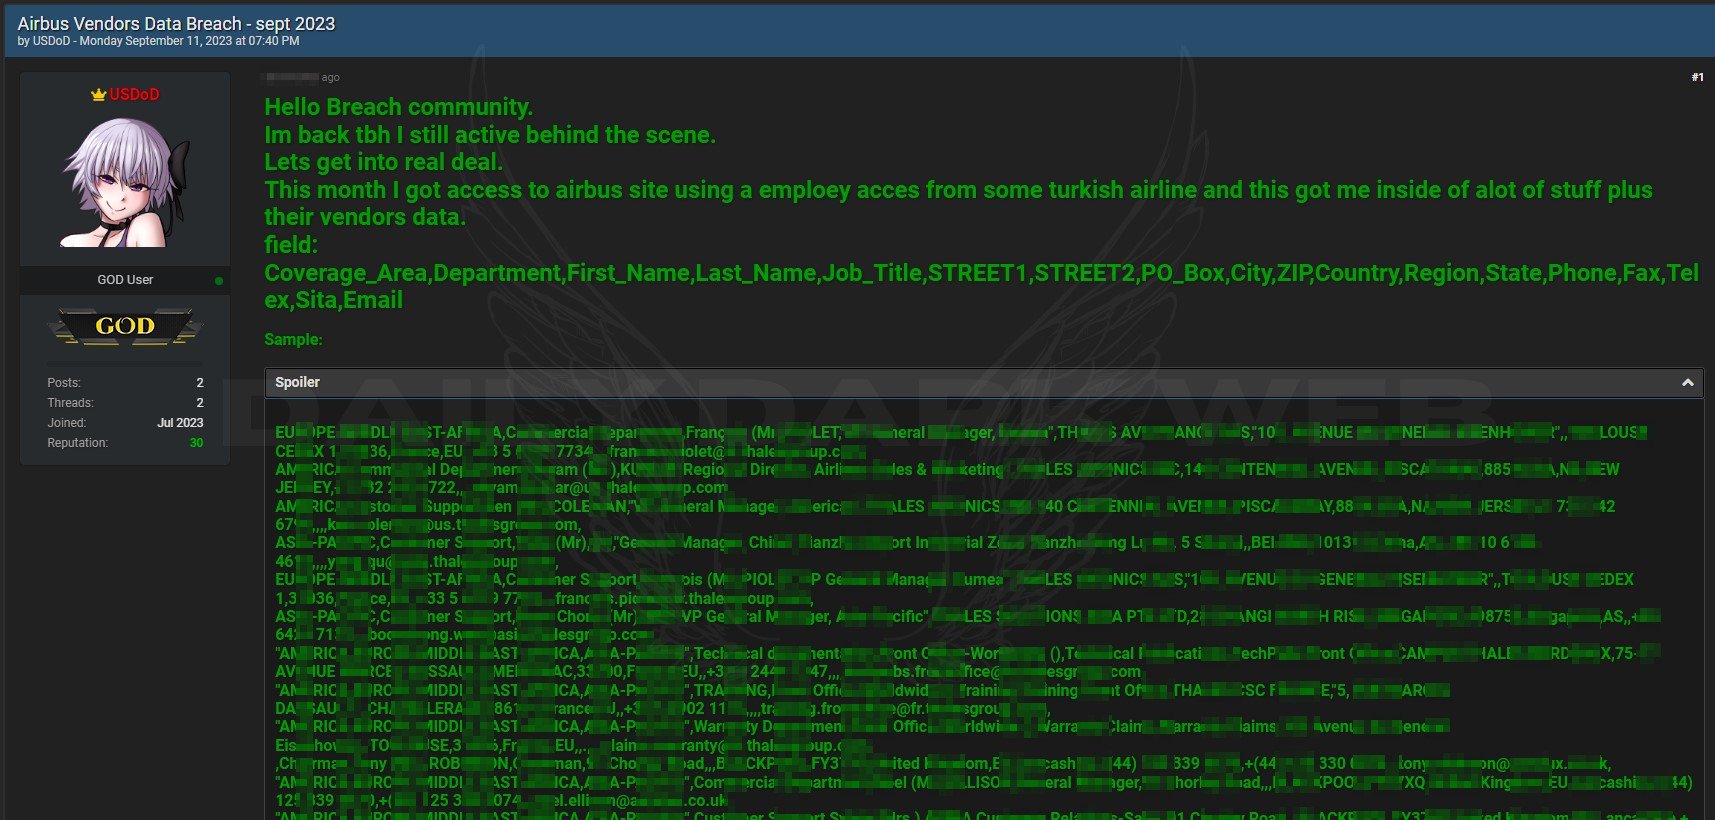This screenshot has width=1715, height=820.
Task: Open the post number #1 permalink
Action: (1697, 77)
